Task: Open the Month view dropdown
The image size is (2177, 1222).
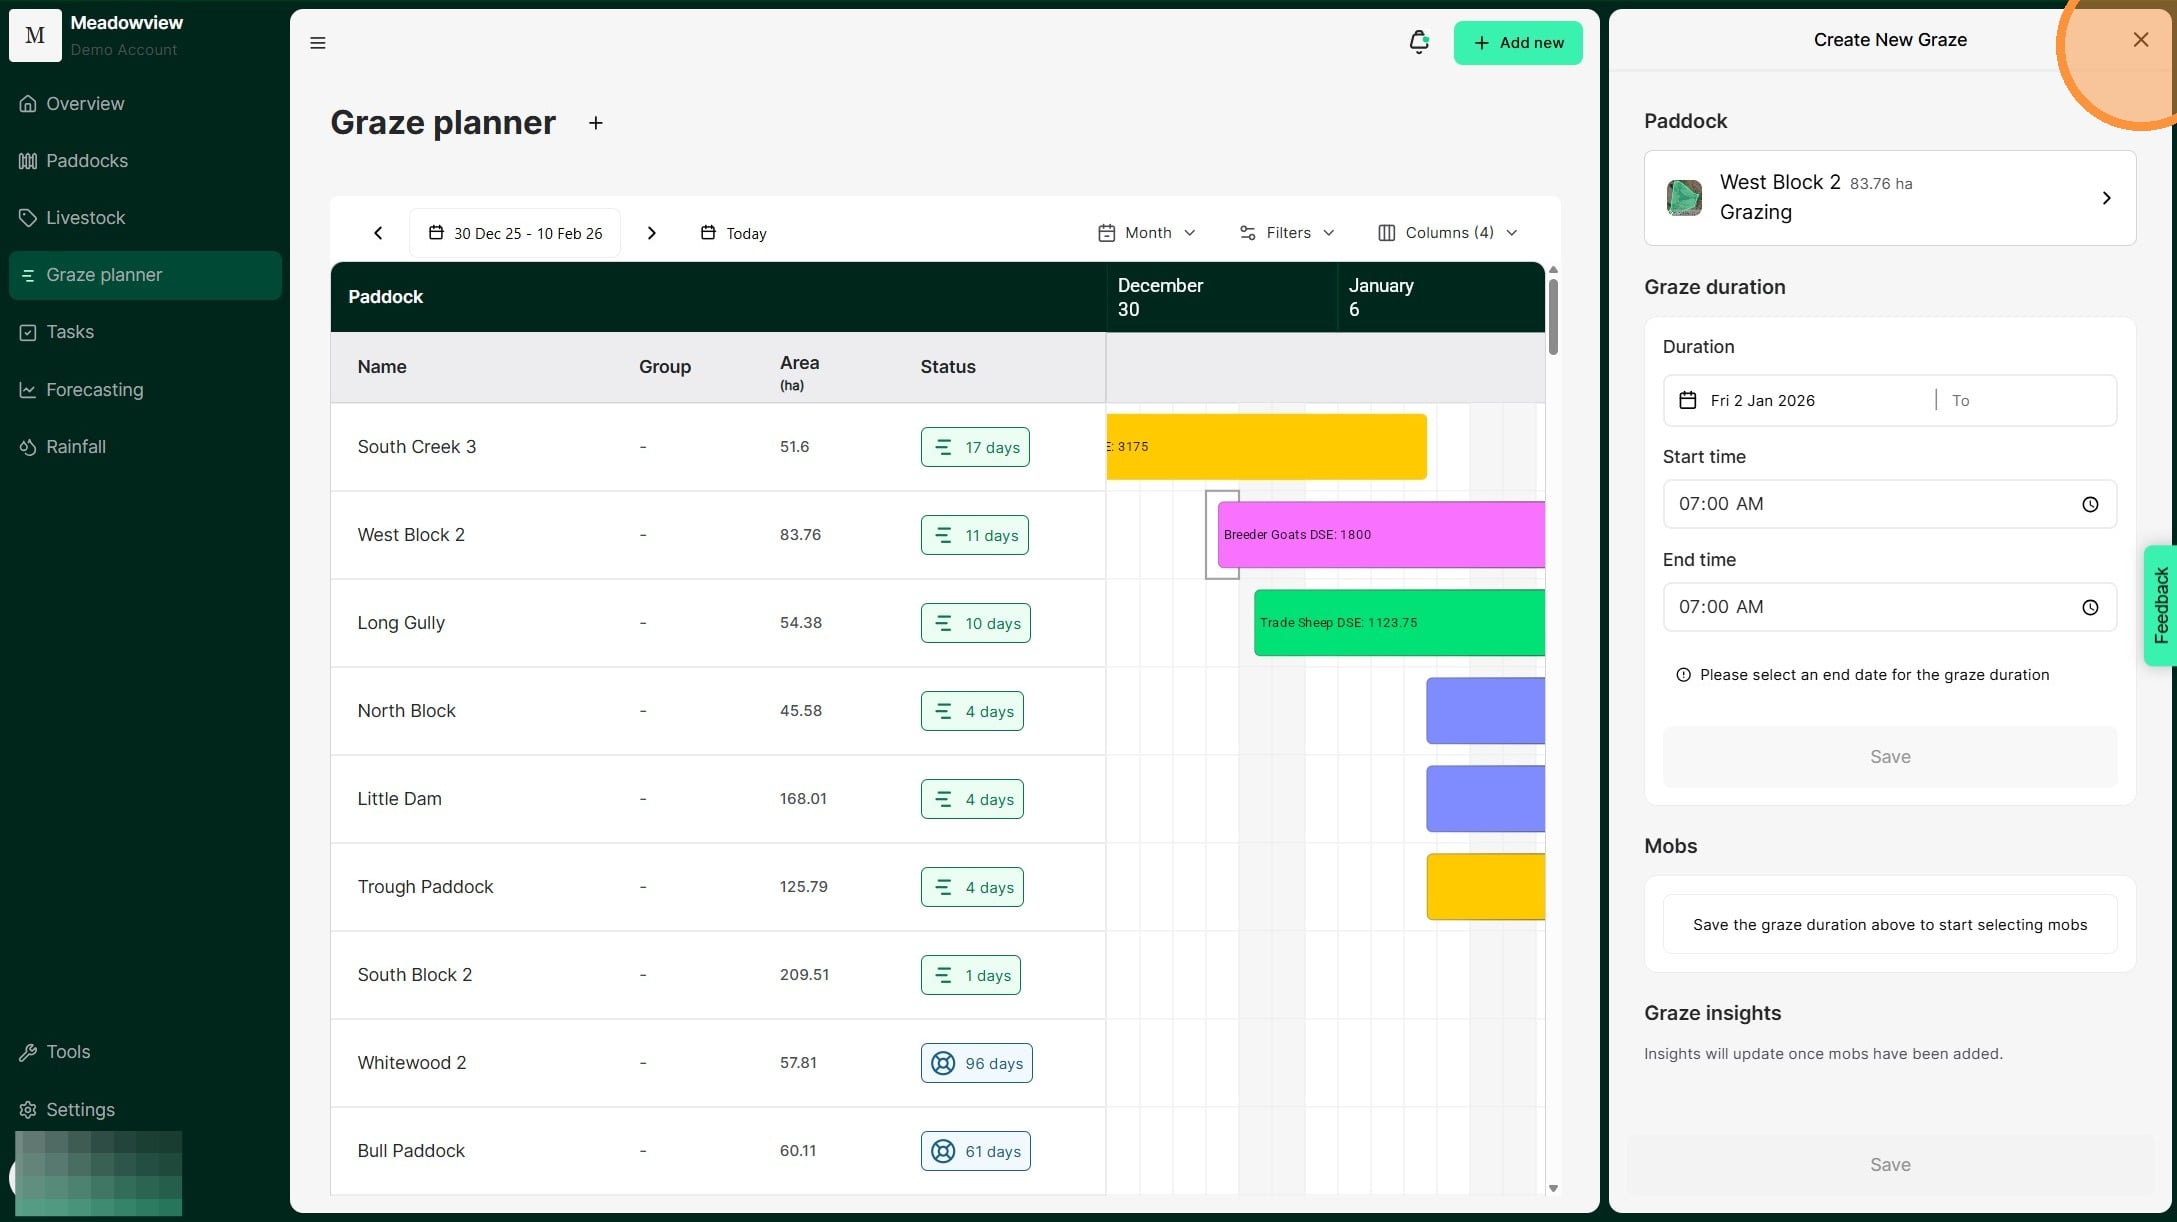Action: pyautogui.click(x=1147, y=233)
